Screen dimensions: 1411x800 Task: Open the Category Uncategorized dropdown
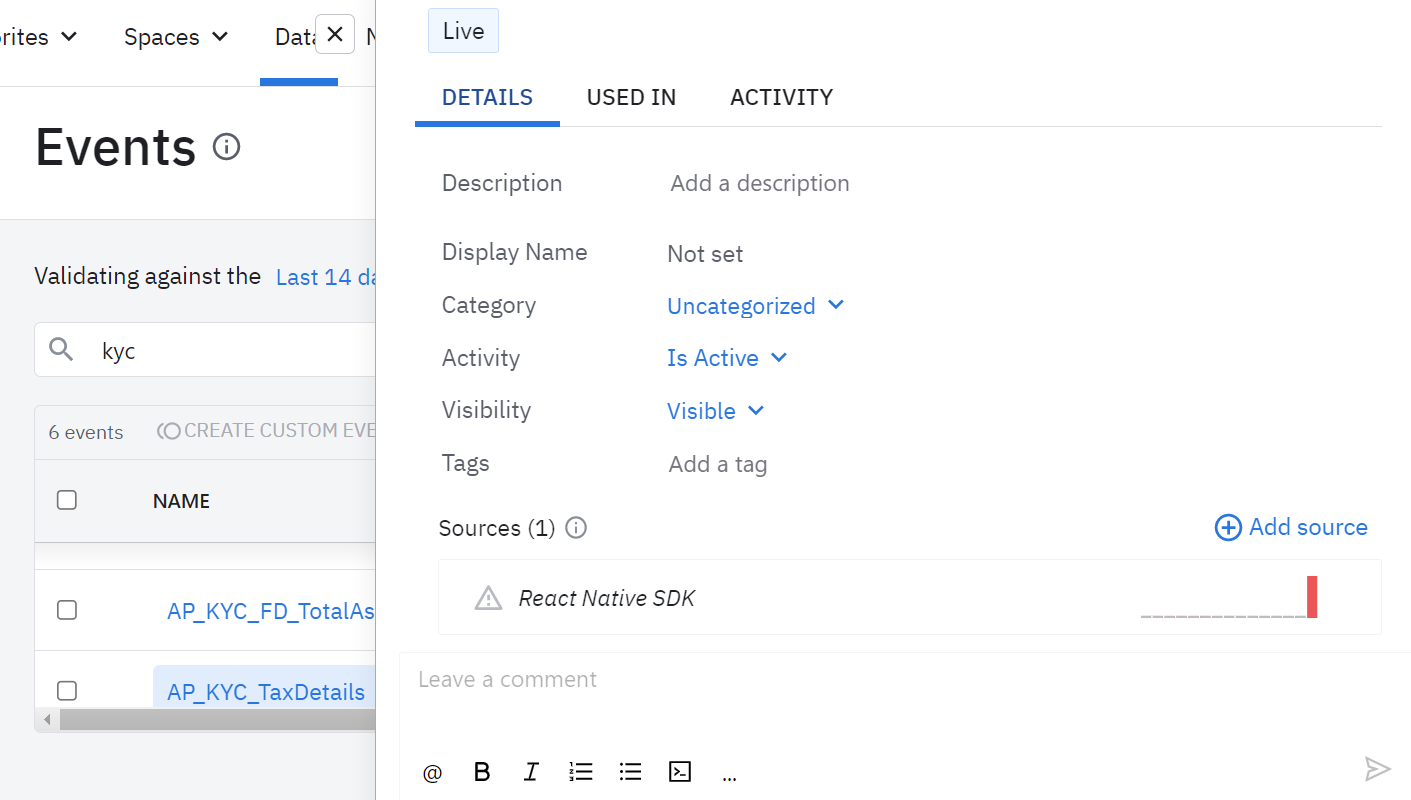point(756,306)
